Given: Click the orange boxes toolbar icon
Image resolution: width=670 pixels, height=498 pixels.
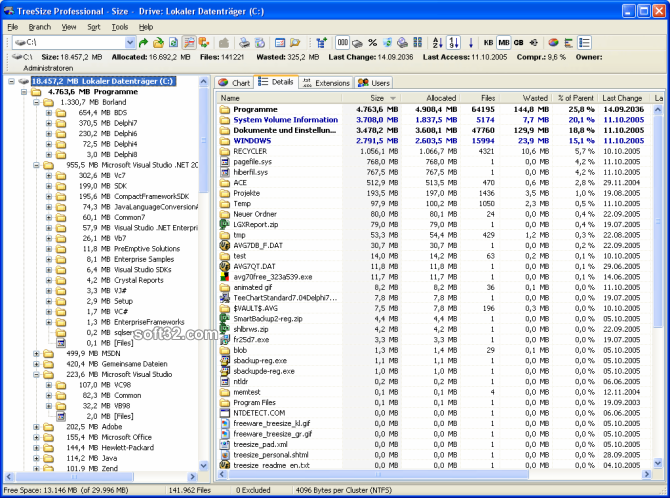Looking at the screenshot, I should 203,43.
